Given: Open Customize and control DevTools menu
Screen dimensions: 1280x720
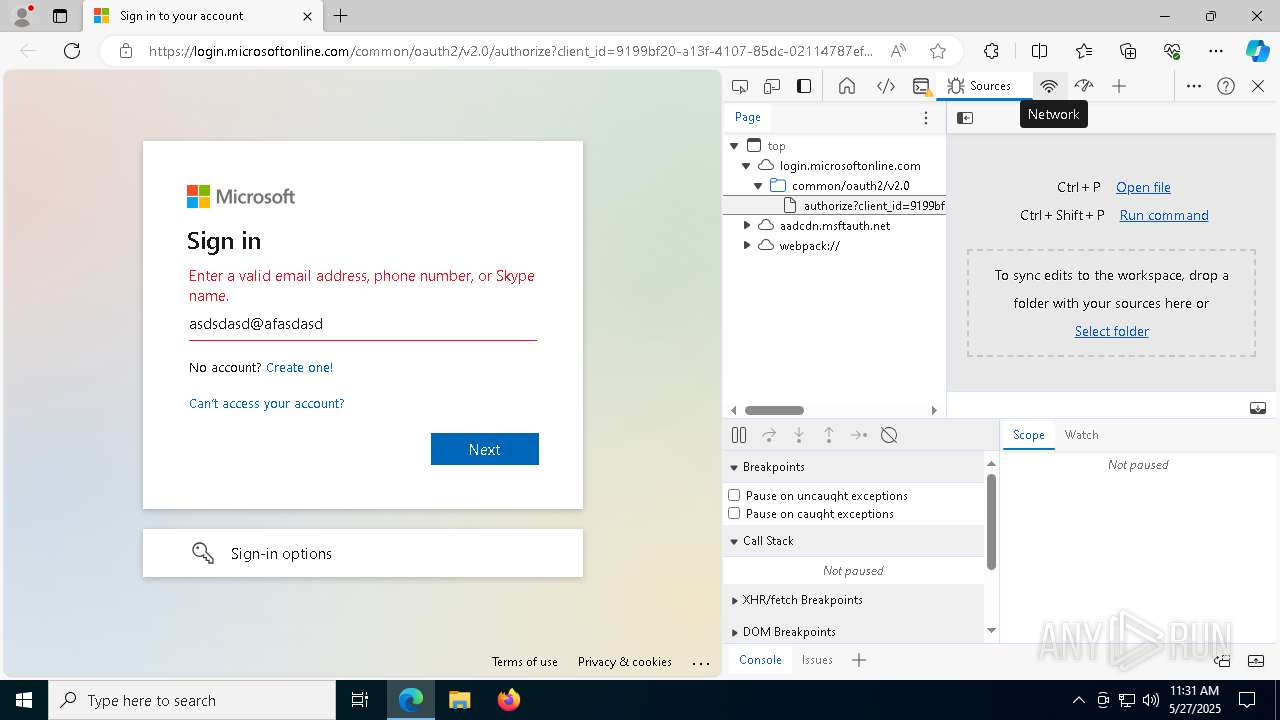Looking at the screenshot, I should pos(1194,86).
